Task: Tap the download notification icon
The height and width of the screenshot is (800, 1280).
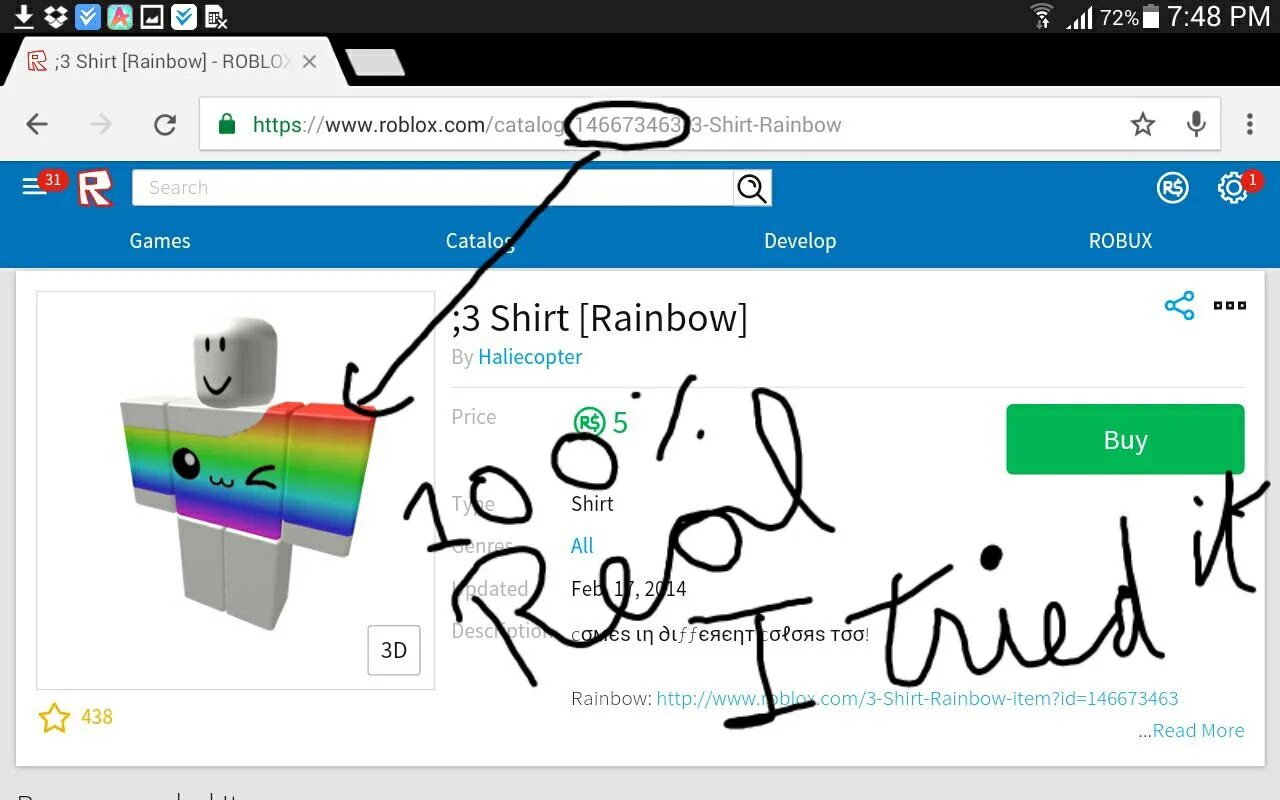Action: point(24,16)
